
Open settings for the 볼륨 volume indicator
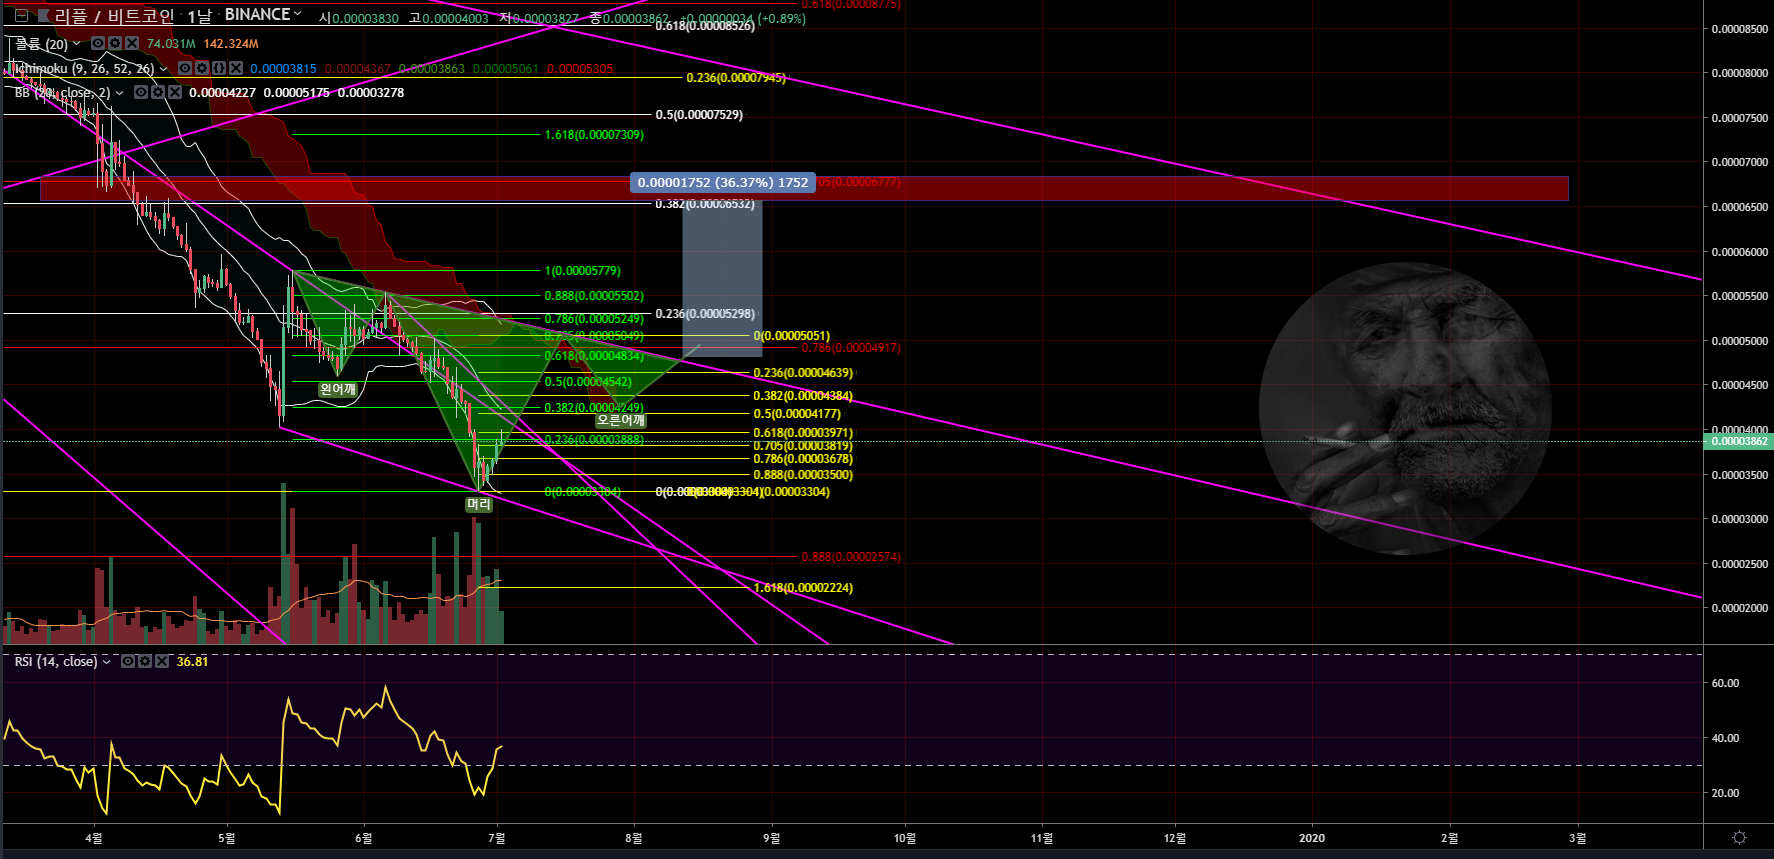(x=115, y=44)
